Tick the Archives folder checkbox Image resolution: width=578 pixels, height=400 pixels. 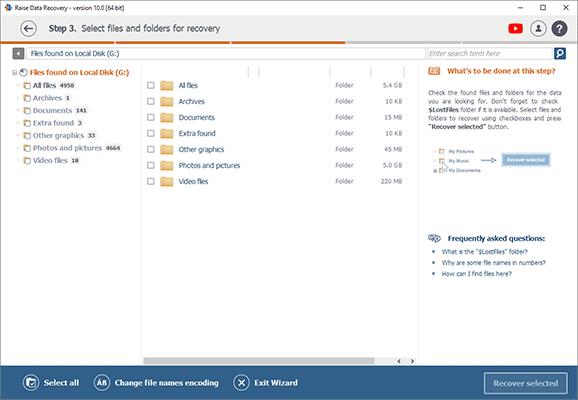pos(150,101)
